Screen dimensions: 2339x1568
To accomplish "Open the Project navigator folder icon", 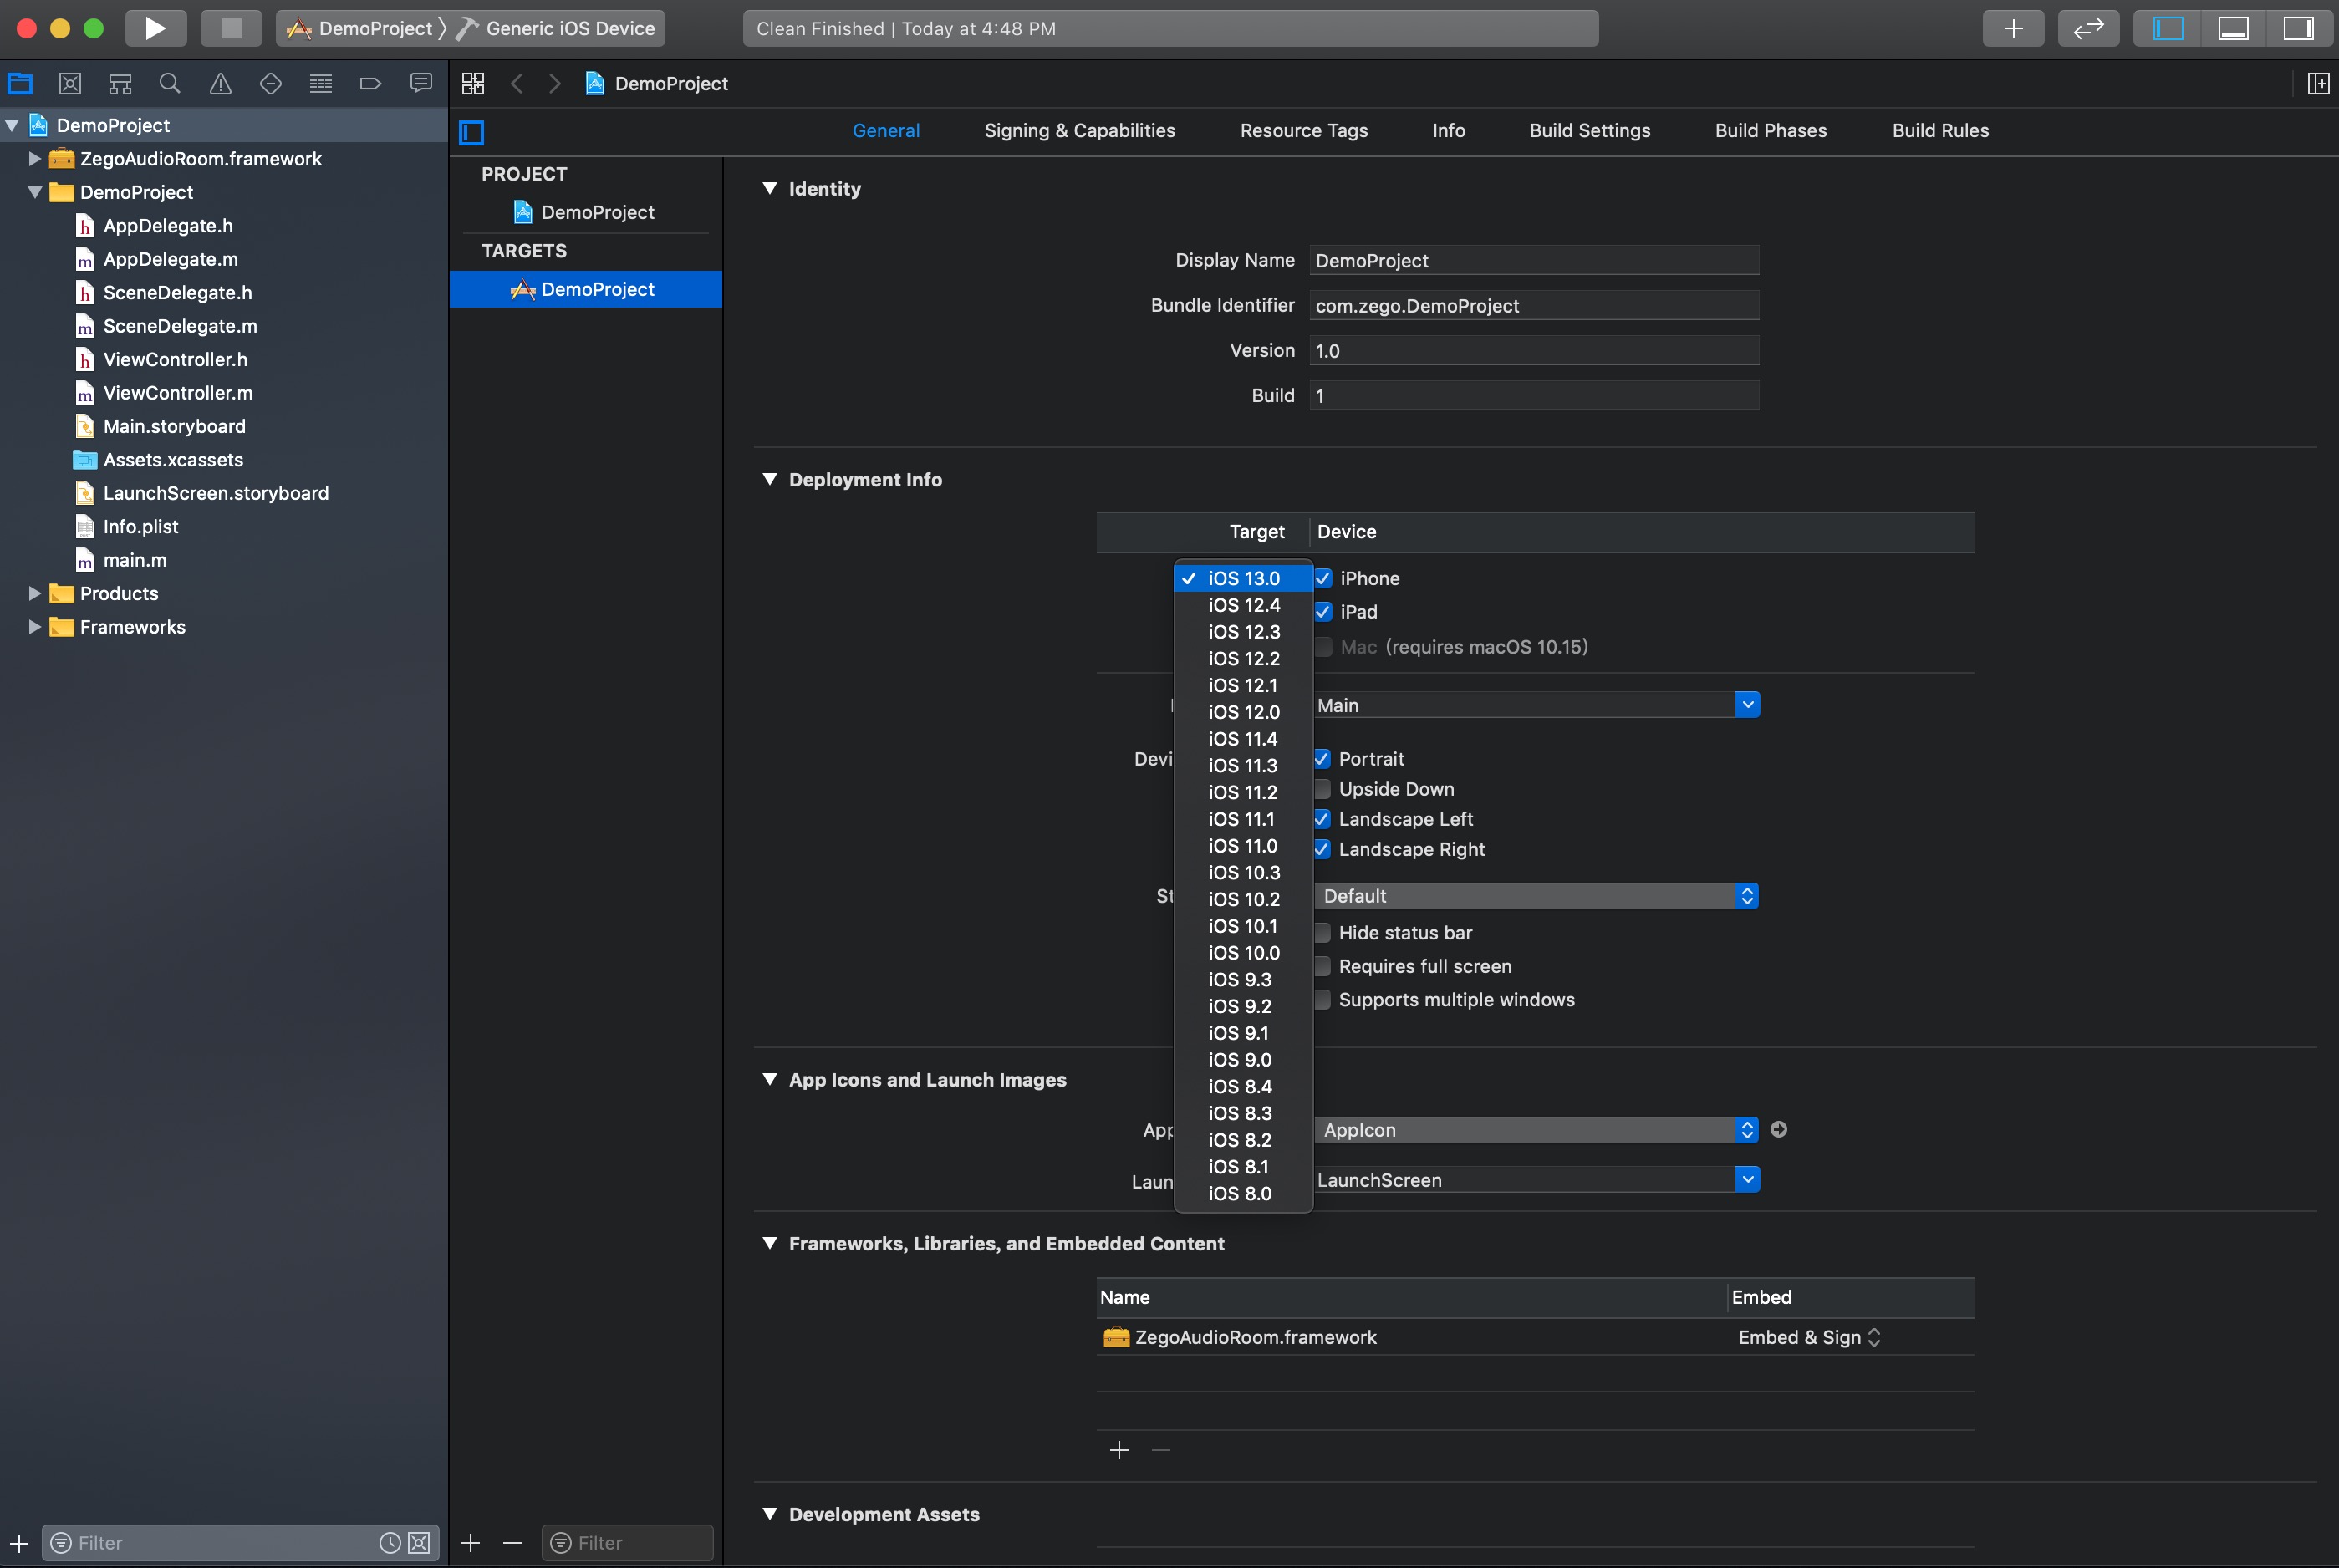I will click(20, 83).
